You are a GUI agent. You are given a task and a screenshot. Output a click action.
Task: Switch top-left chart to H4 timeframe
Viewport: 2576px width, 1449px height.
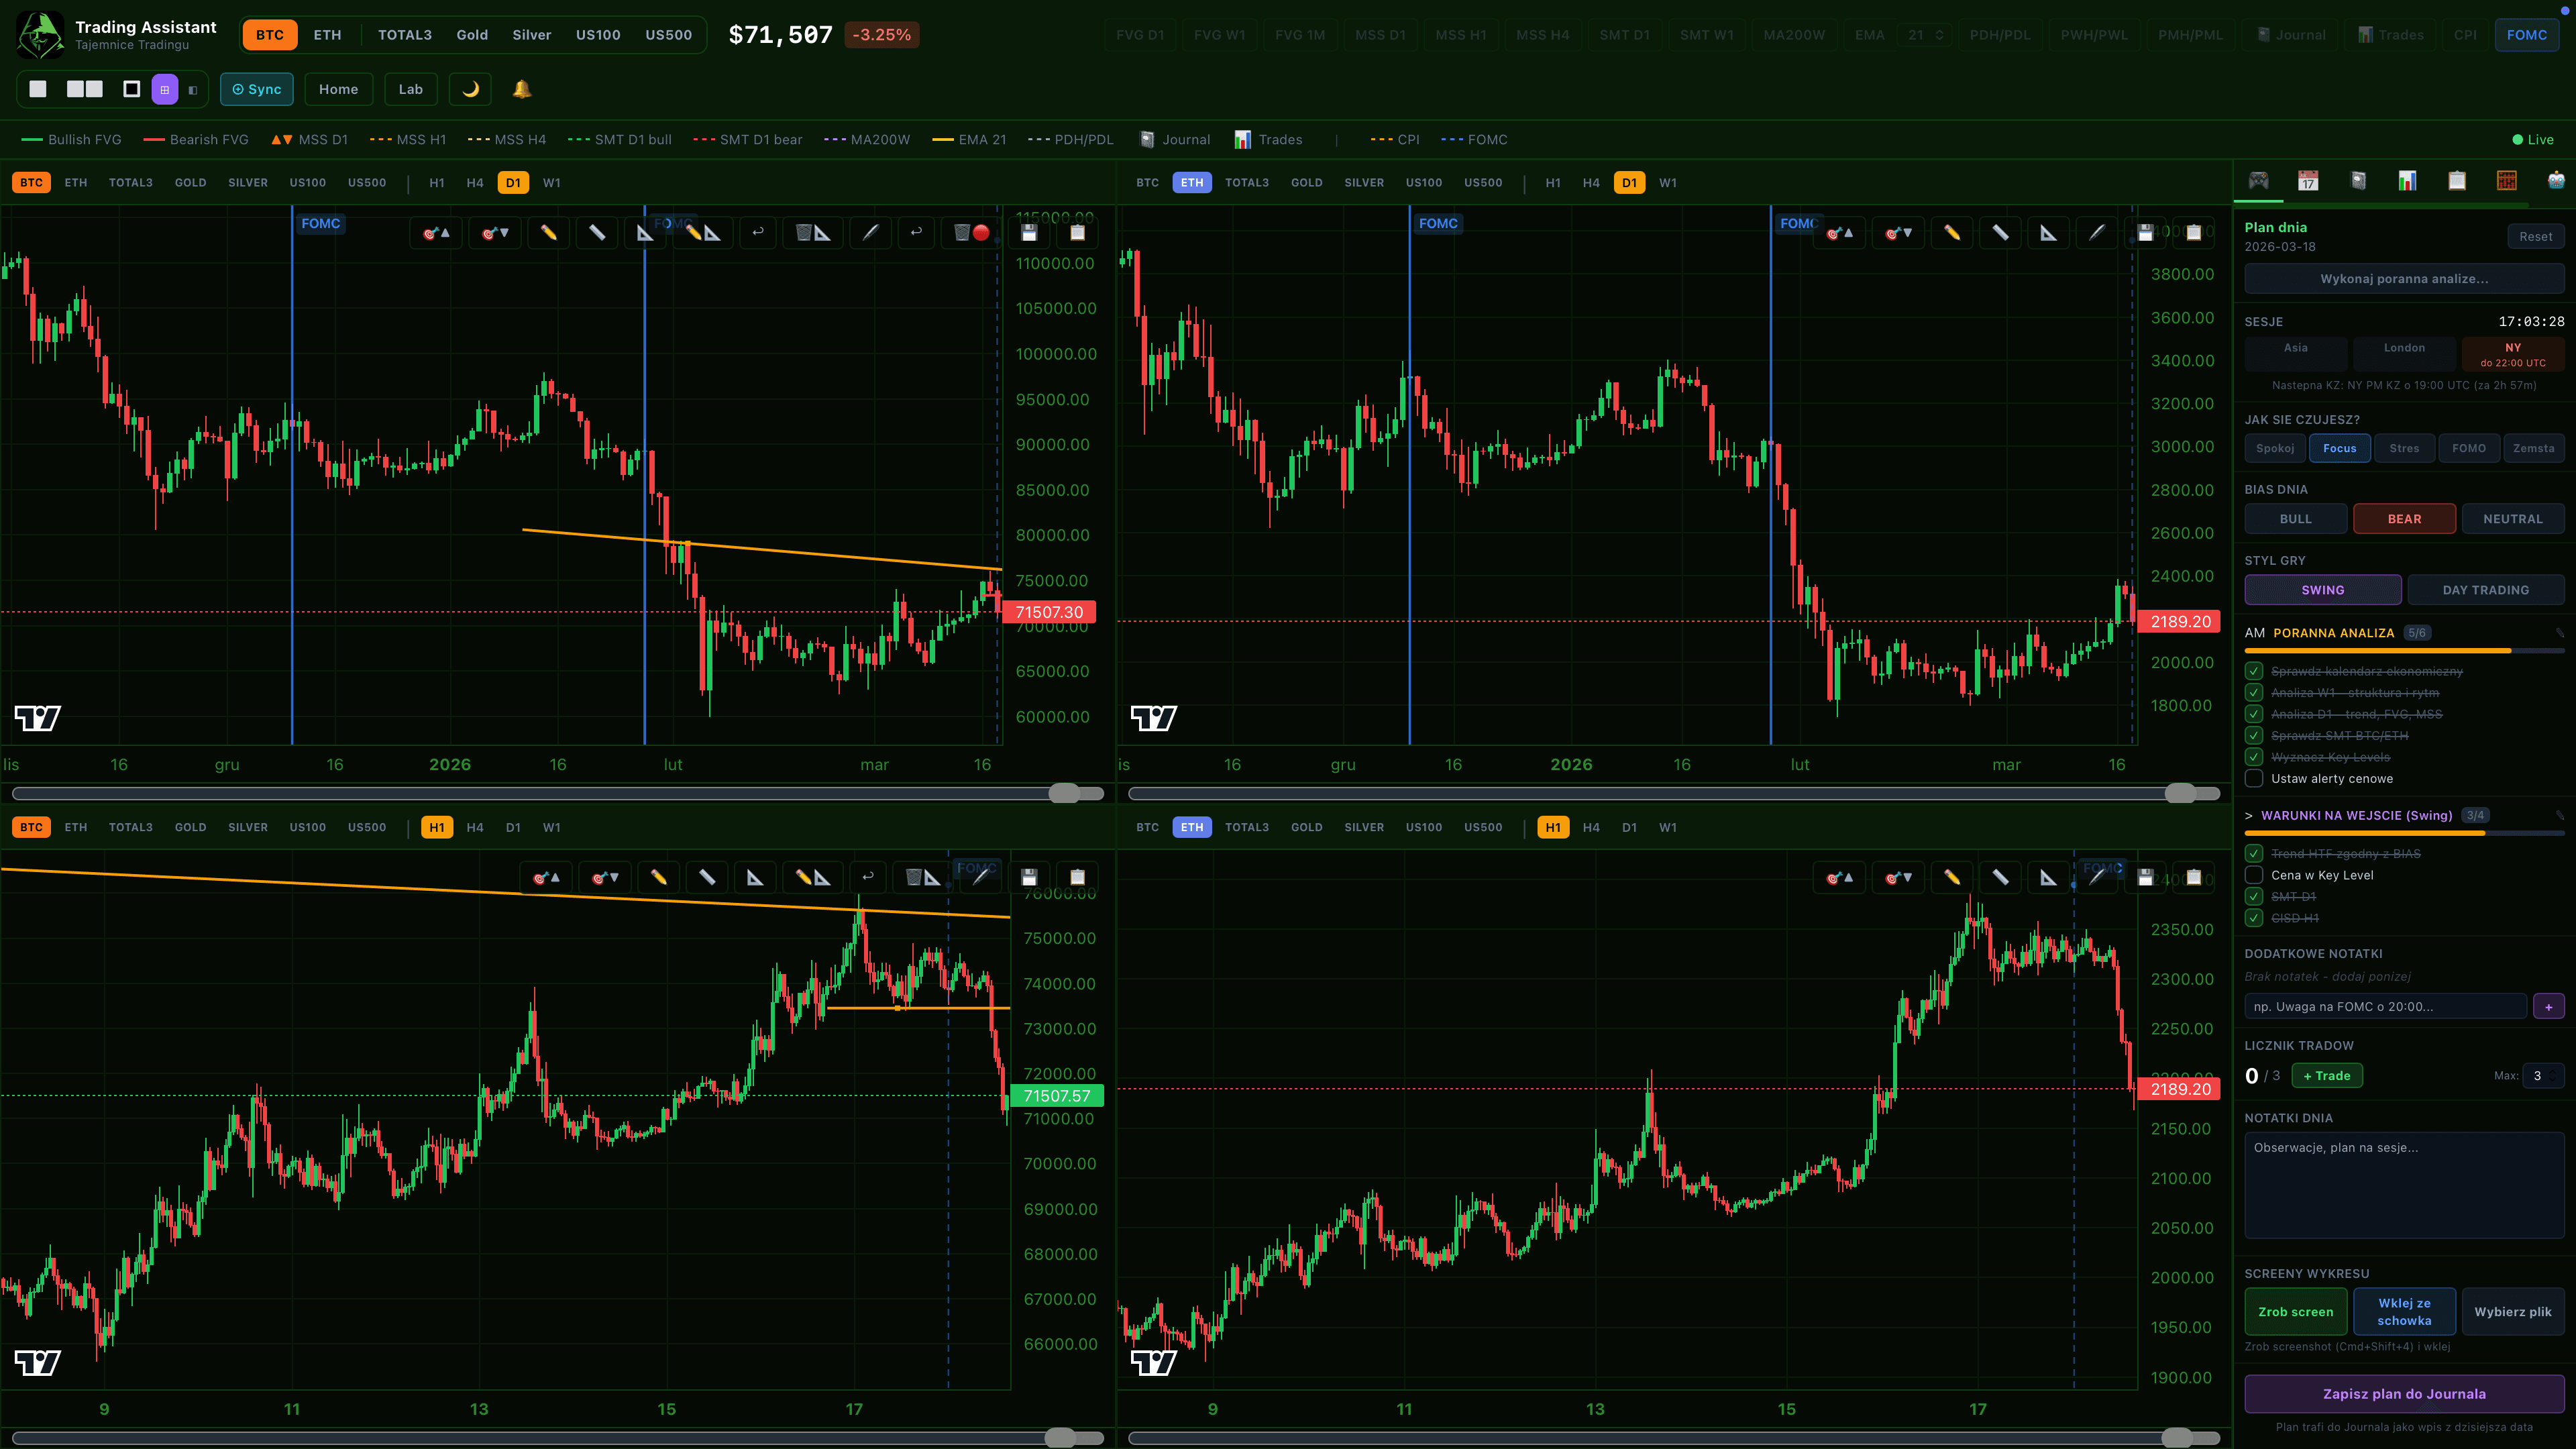point(474,183)
